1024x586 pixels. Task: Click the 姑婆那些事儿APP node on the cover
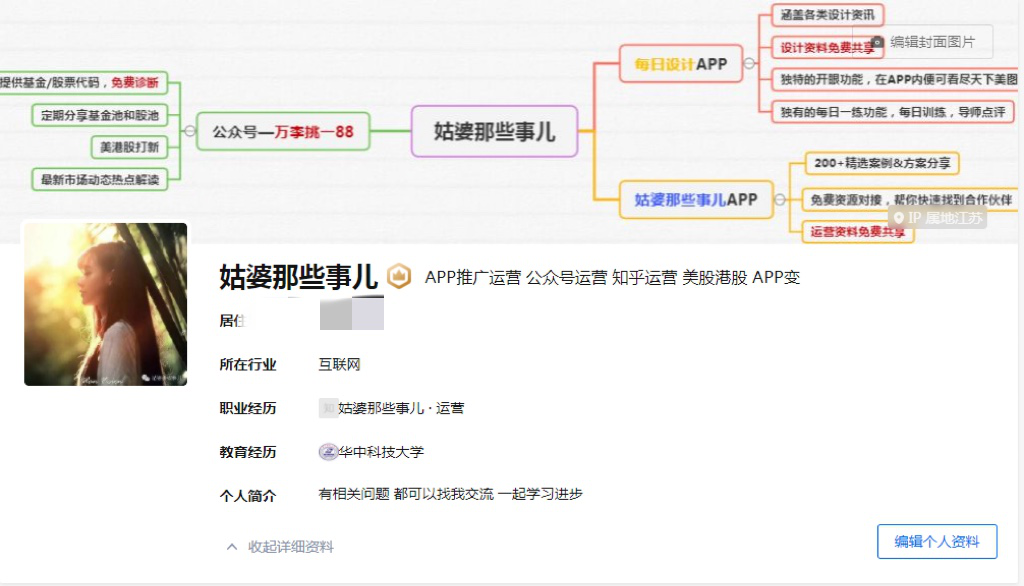click(x=697, y=200)
